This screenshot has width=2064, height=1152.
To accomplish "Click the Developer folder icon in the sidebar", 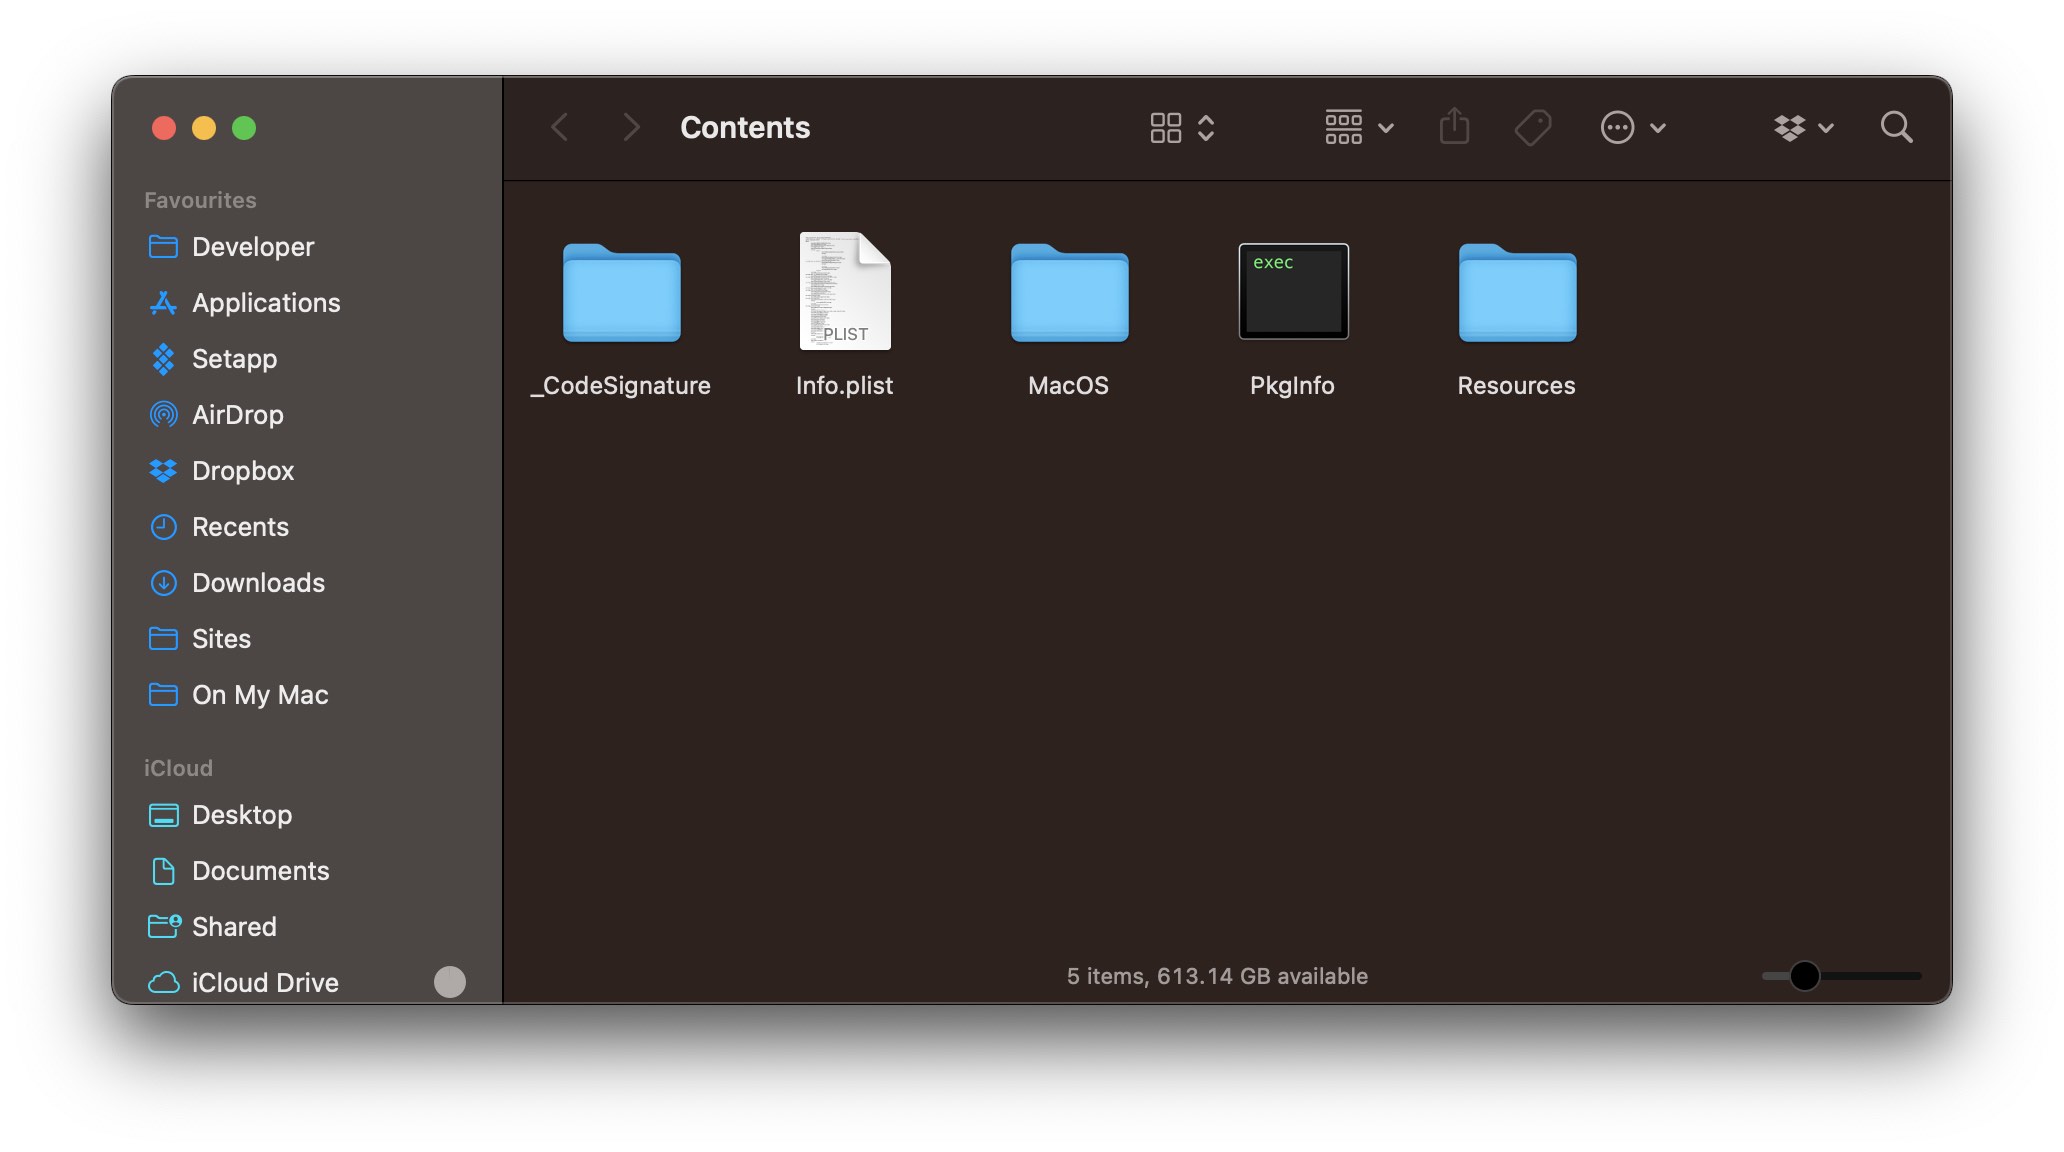I will [x=163, y=246].
